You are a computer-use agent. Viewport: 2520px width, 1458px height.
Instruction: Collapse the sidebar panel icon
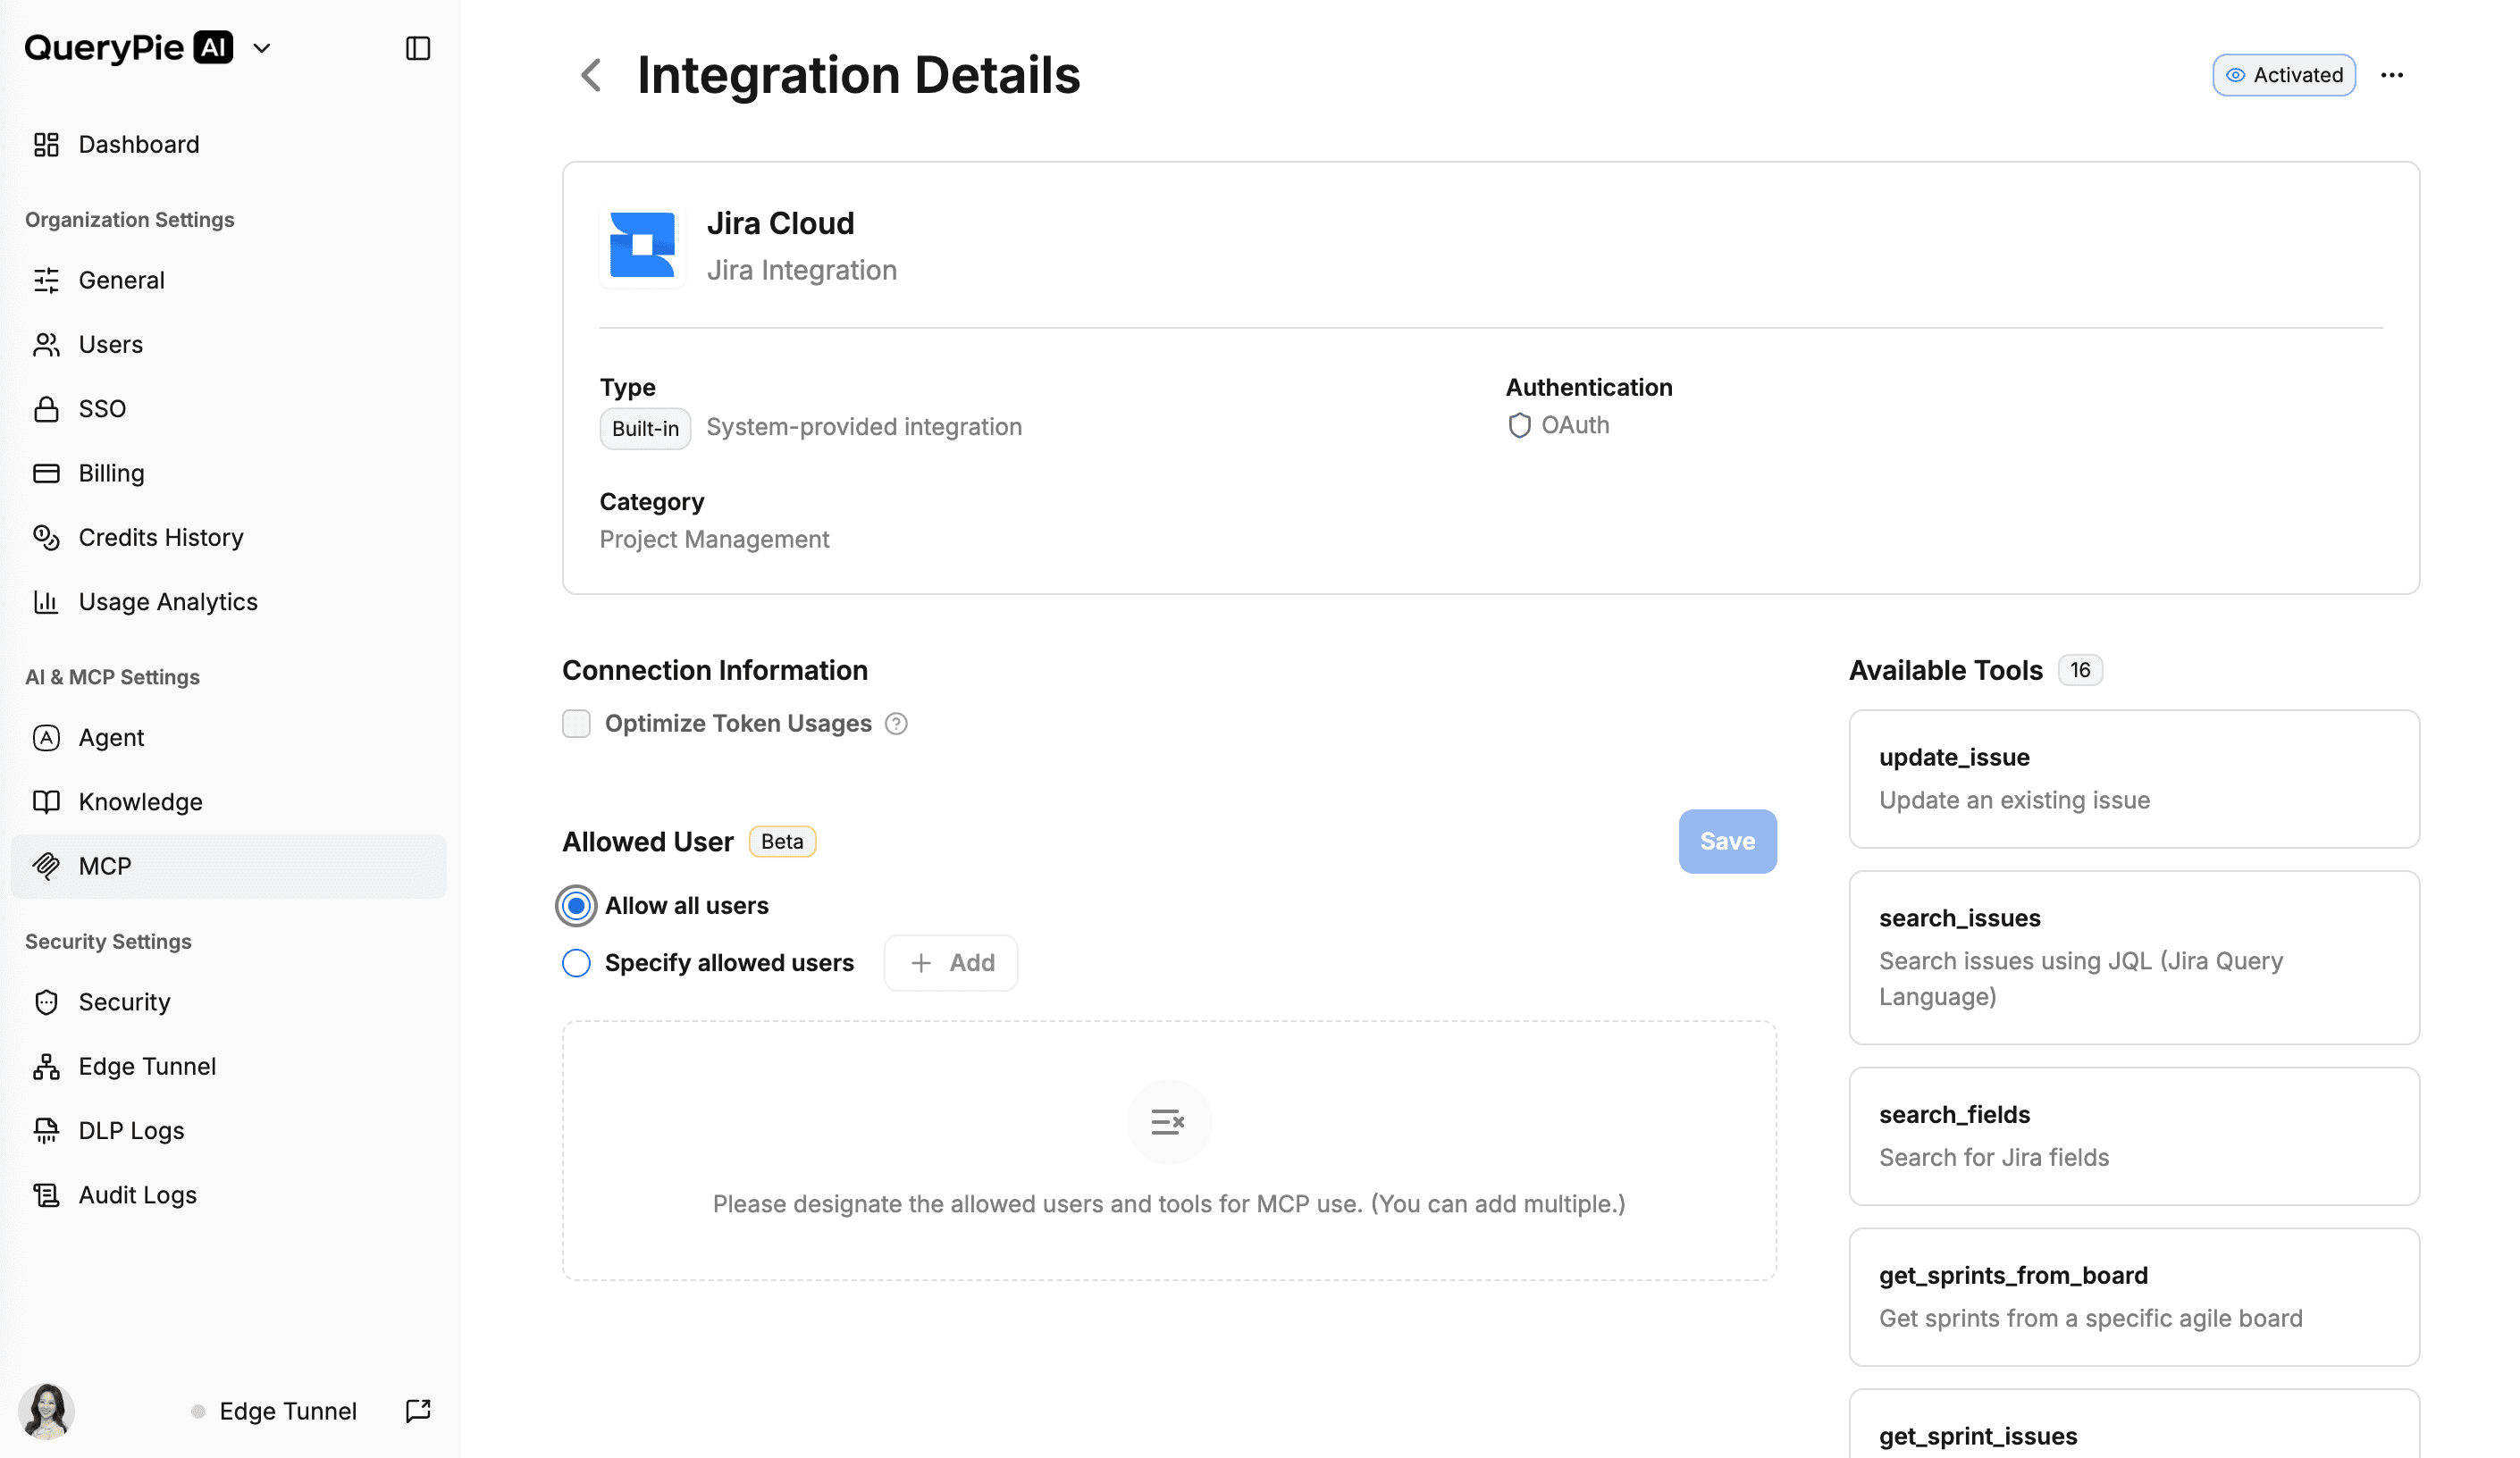(x=418, y=48)
